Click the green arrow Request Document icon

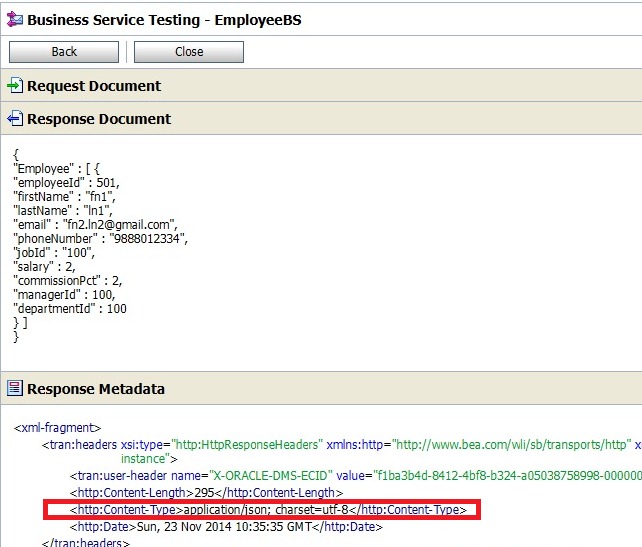click(x=14, y=86)
